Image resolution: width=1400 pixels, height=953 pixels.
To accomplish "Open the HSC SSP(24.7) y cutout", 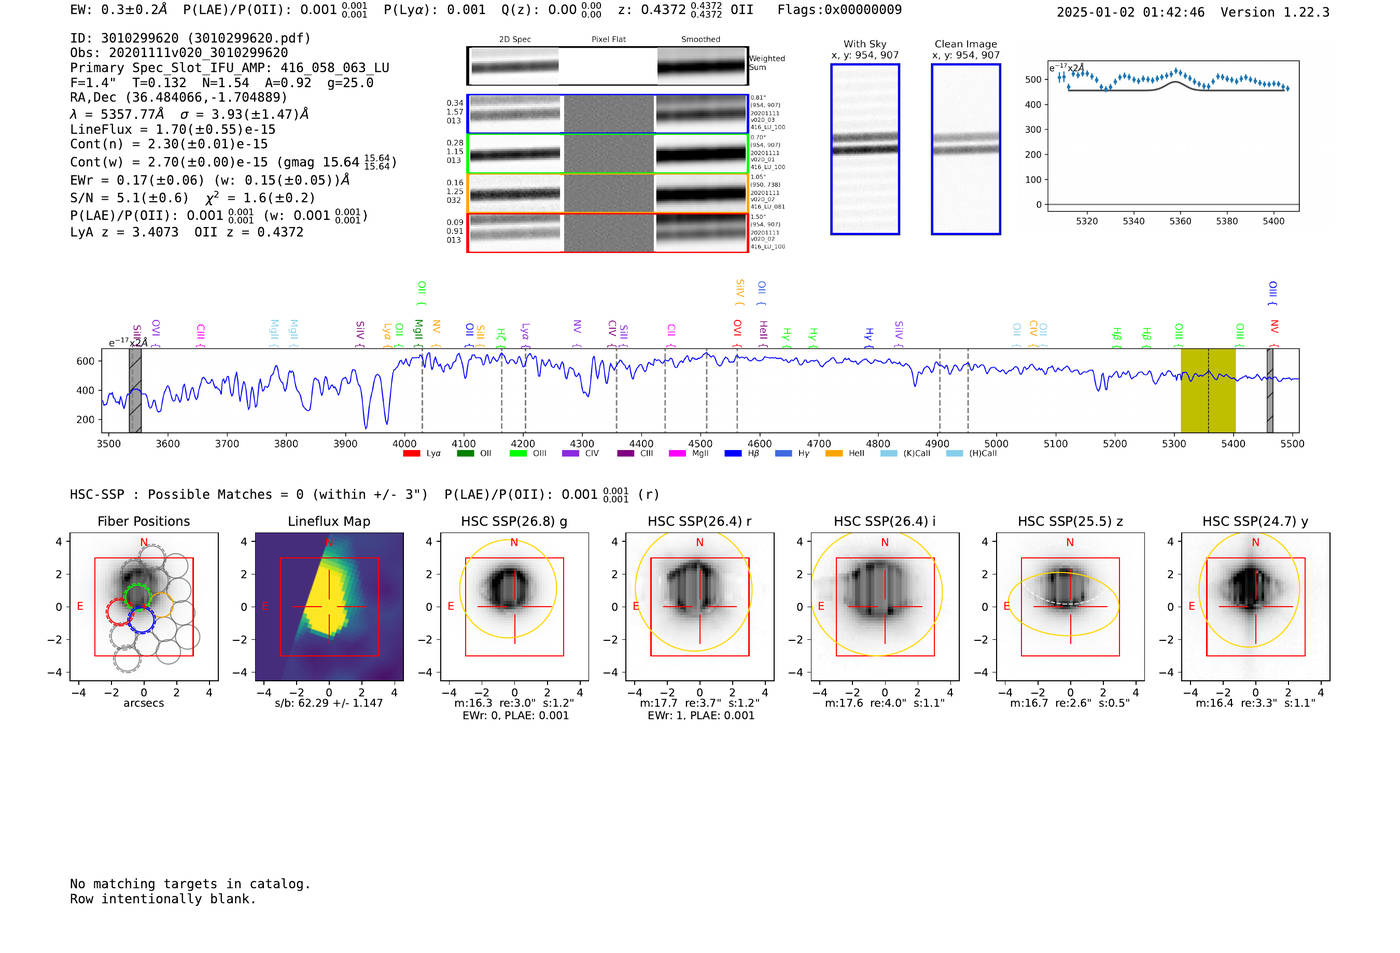I will click(x=1256, y=606).
